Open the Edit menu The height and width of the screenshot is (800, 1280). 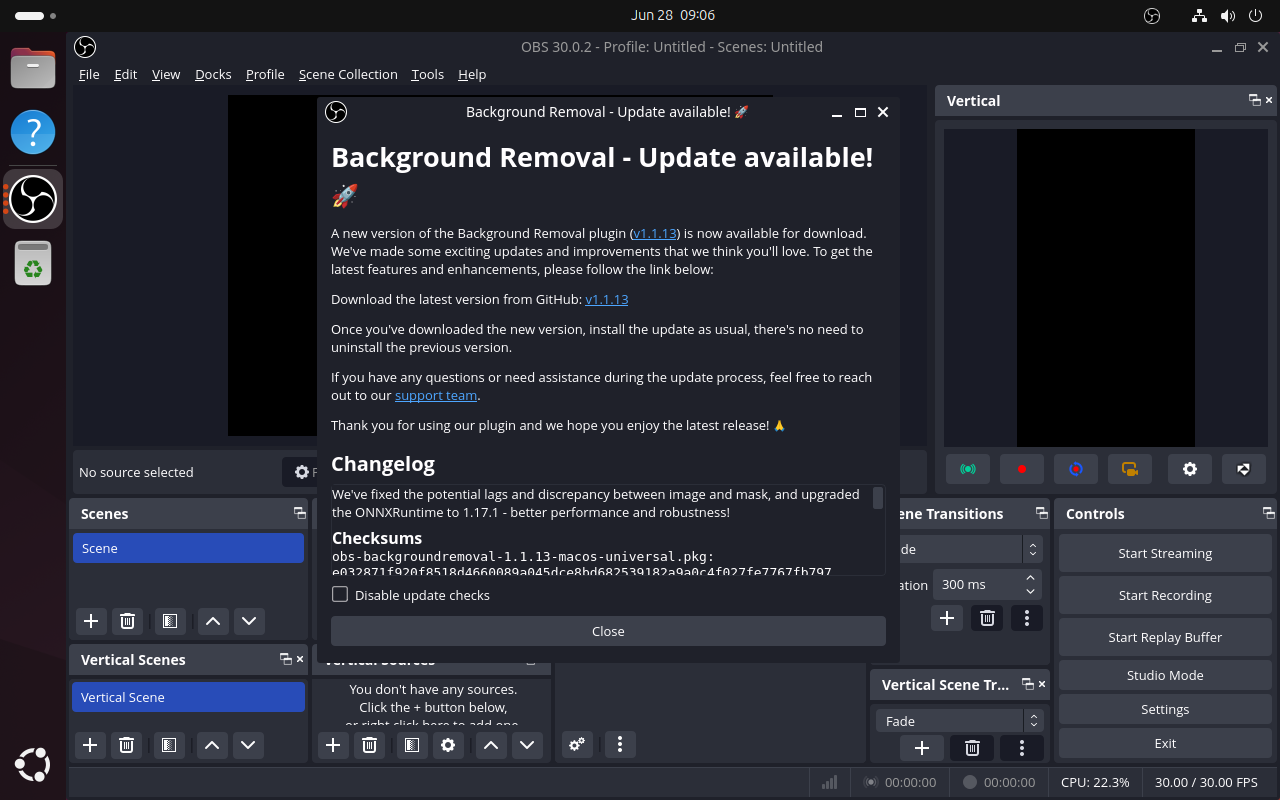point(125,74)
